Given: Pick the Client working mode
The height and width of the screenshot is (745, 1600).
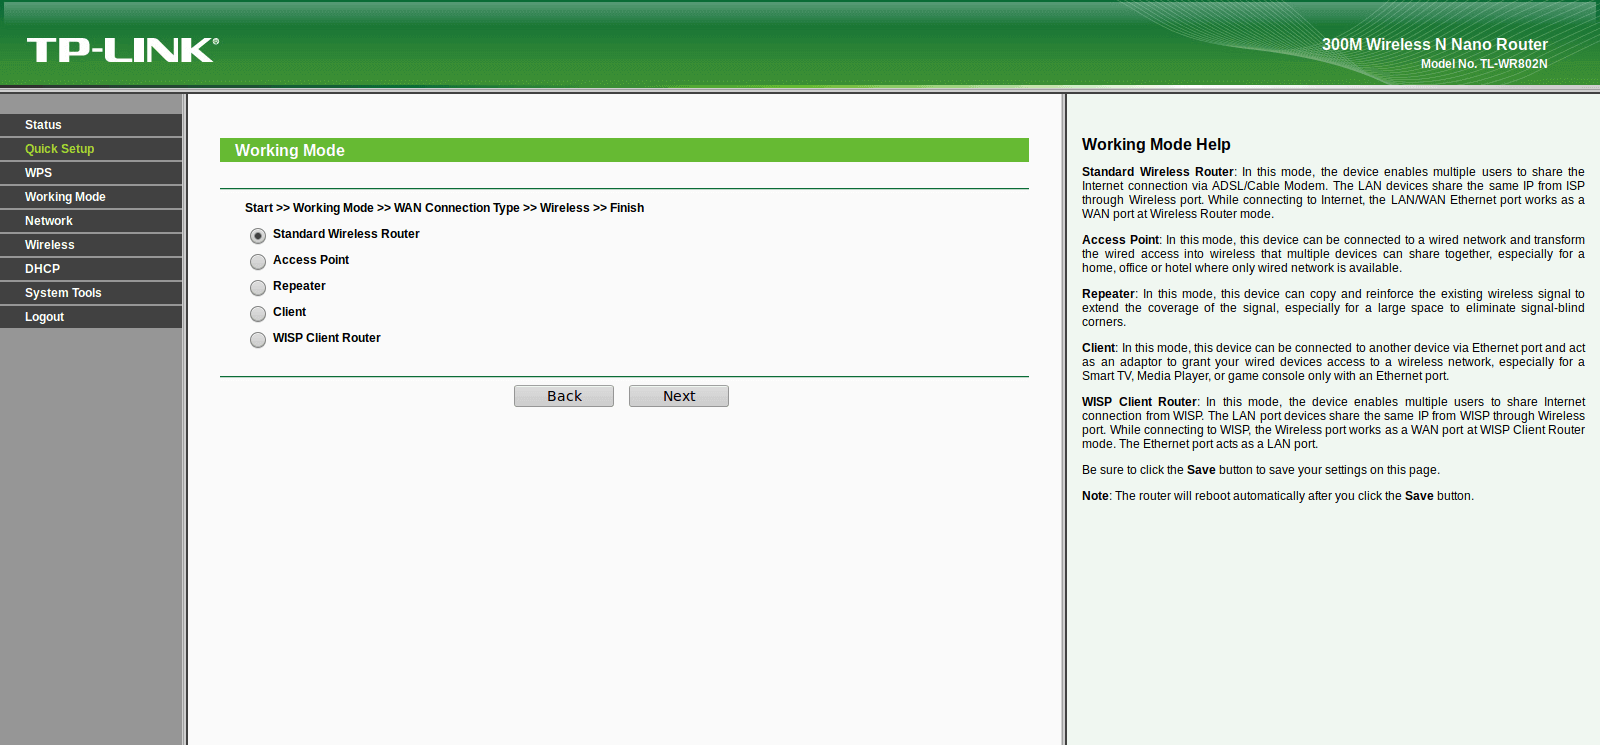Looking at the screenshot, I should 258,314.
